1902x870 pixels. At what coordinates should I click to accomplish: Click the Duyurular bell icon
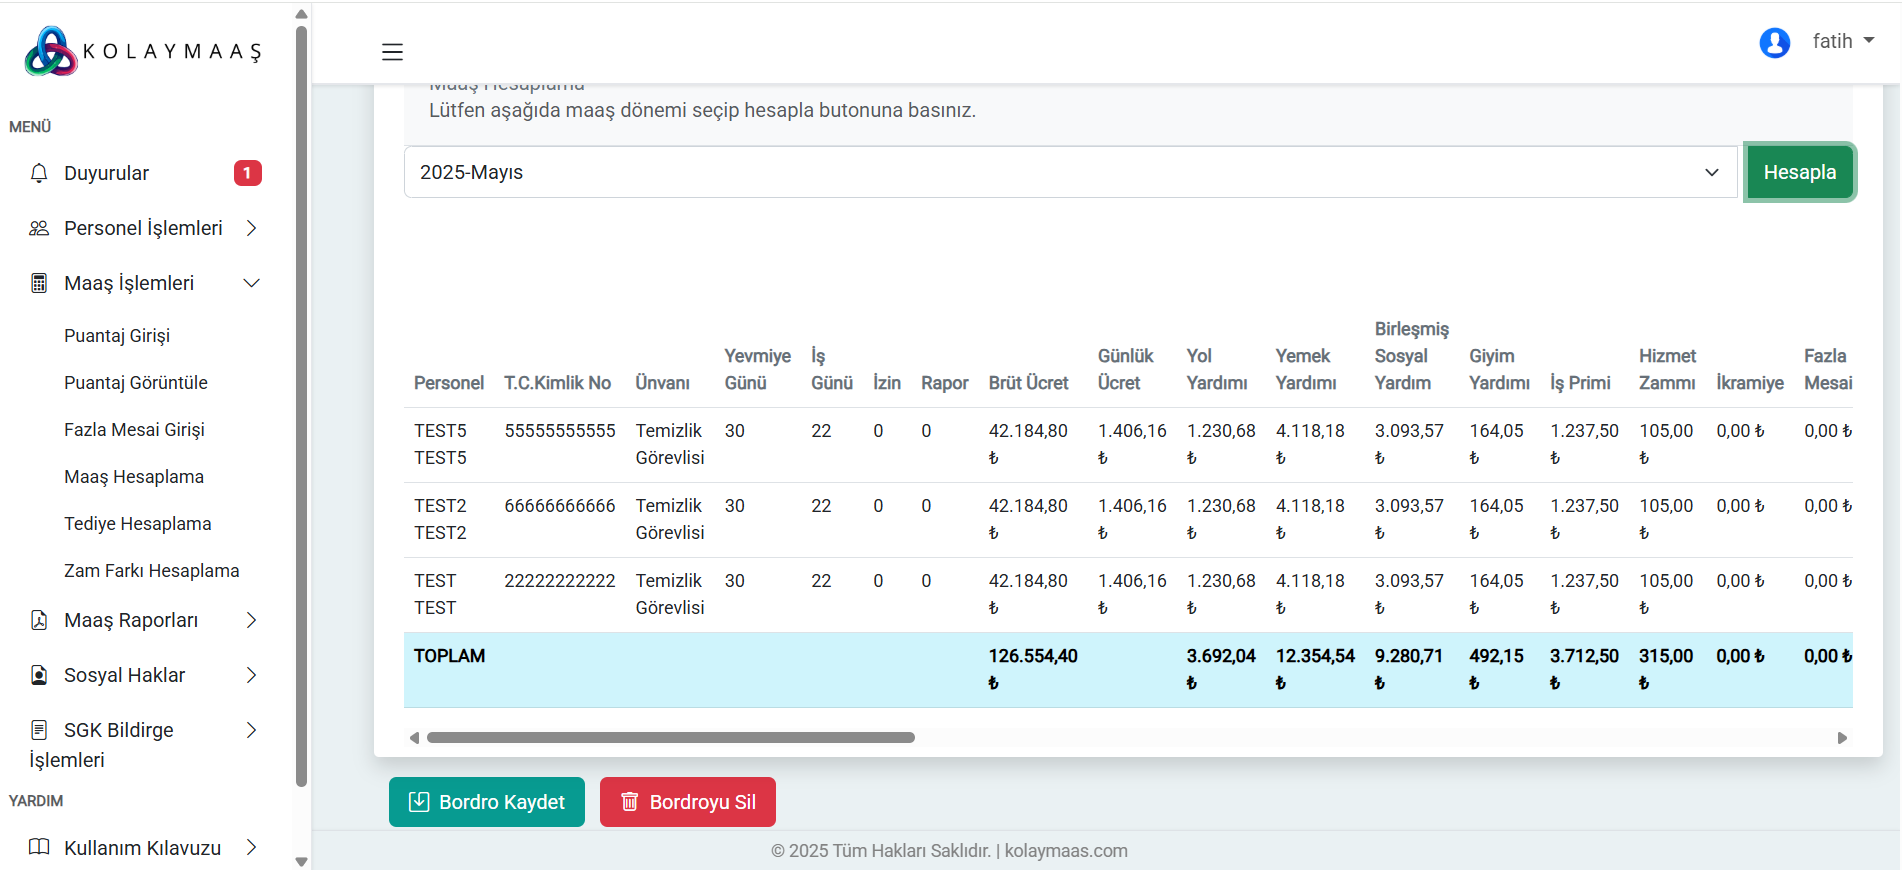[39, 173]
